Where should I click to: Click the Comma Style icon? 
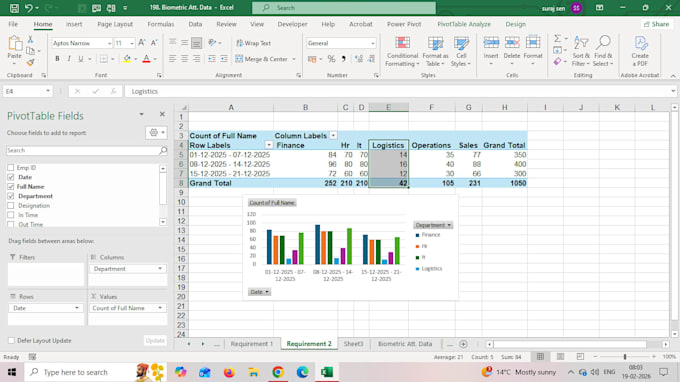pyautogui.click(x=343, y=59)
